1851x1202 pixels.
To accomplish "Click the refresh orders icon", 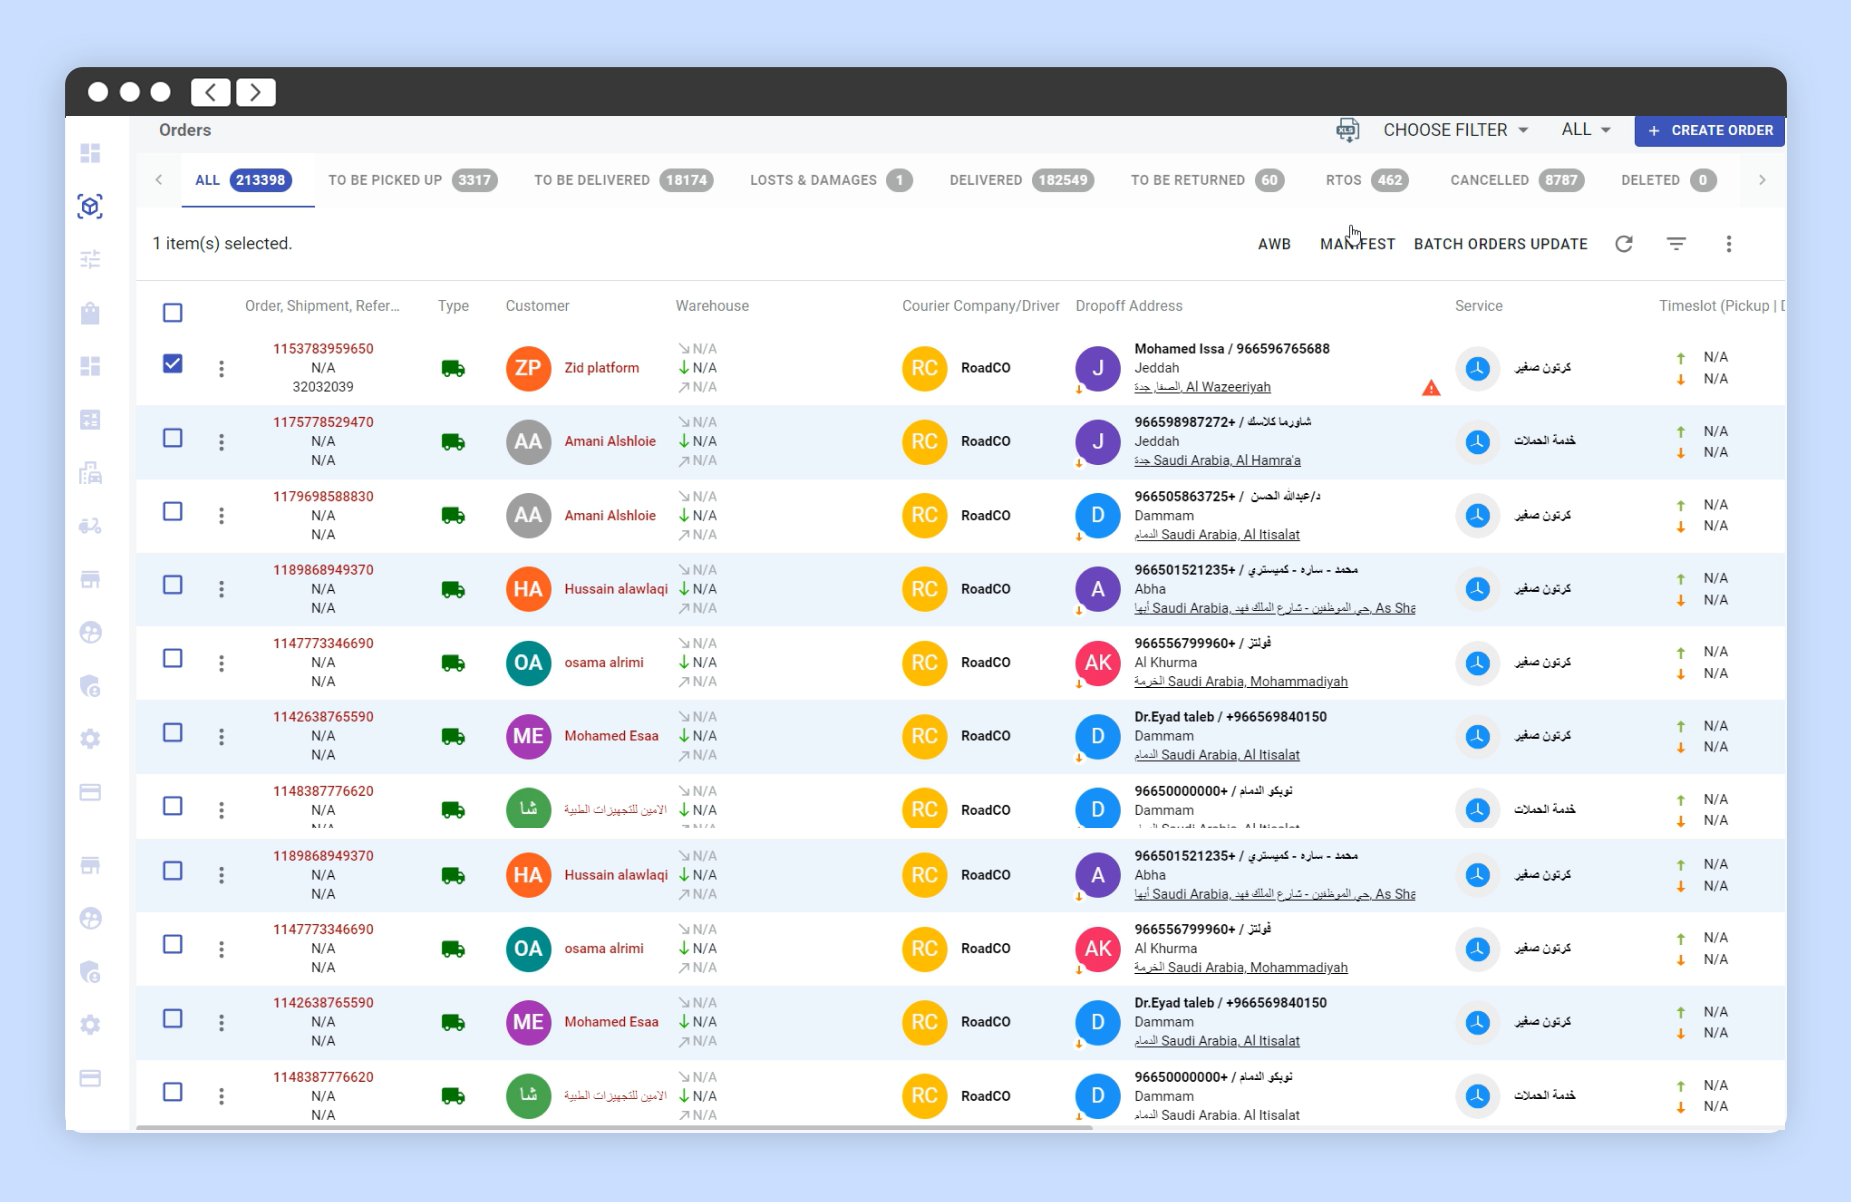I will [1624, 244].
